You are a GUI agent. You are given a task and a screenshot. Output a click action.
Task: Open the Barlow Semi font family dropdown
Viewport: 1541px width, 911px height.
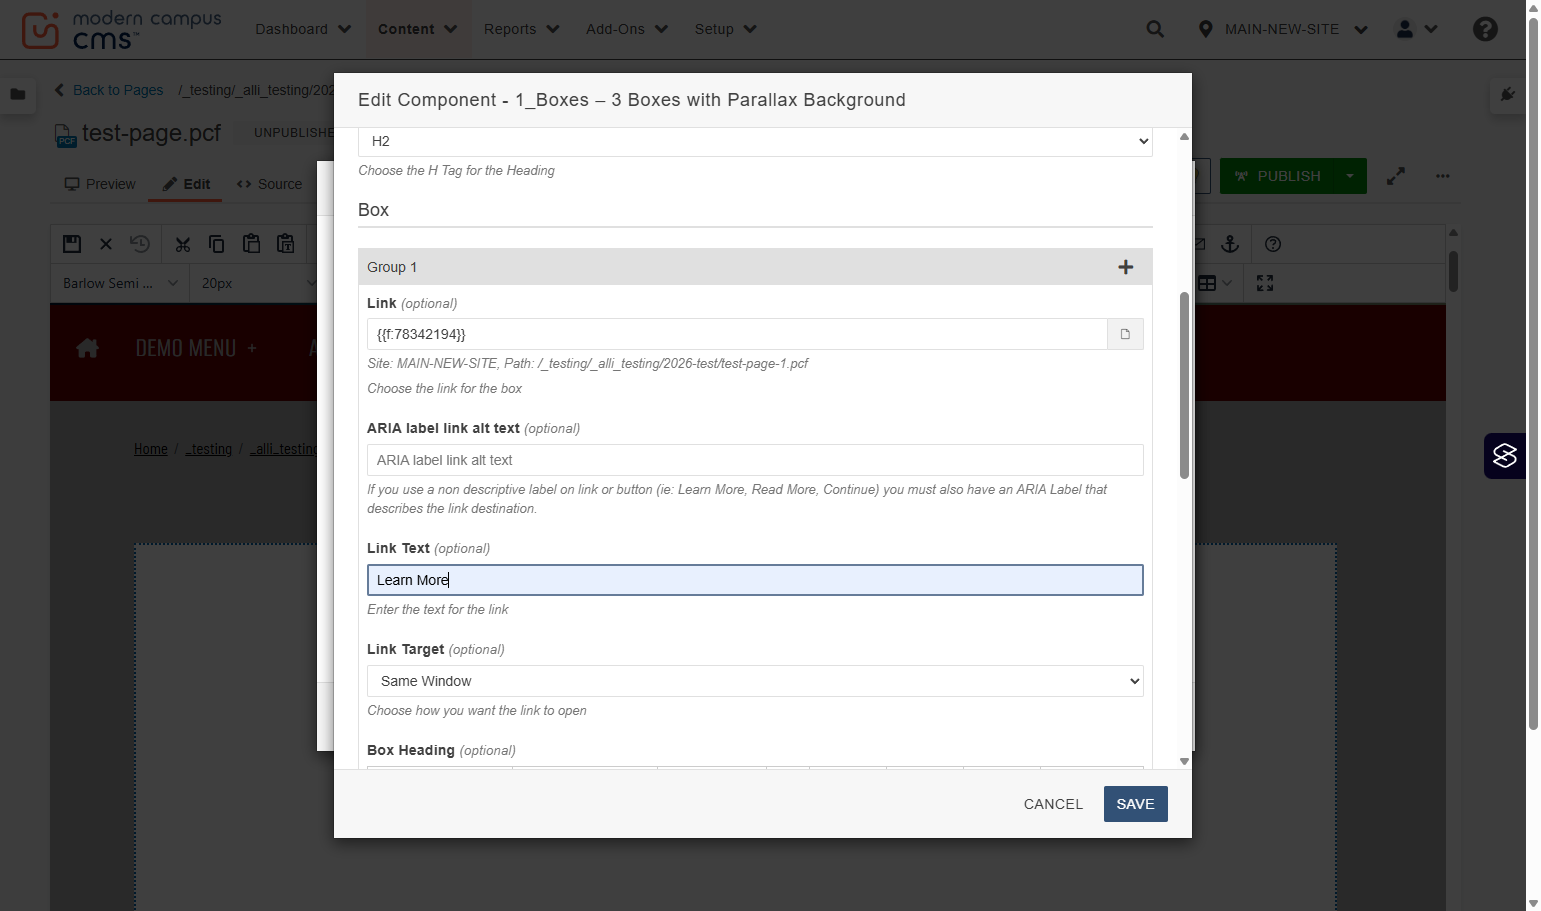[x=120, y=283]
